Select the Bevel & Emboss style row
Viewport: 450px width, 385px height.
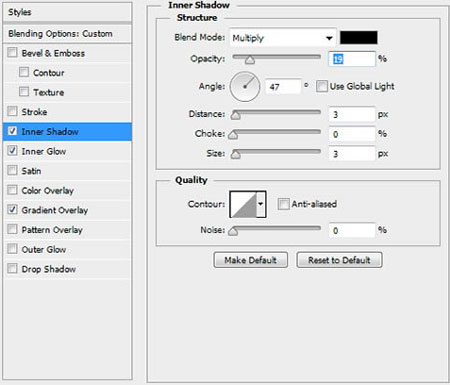tap(67, 53)
